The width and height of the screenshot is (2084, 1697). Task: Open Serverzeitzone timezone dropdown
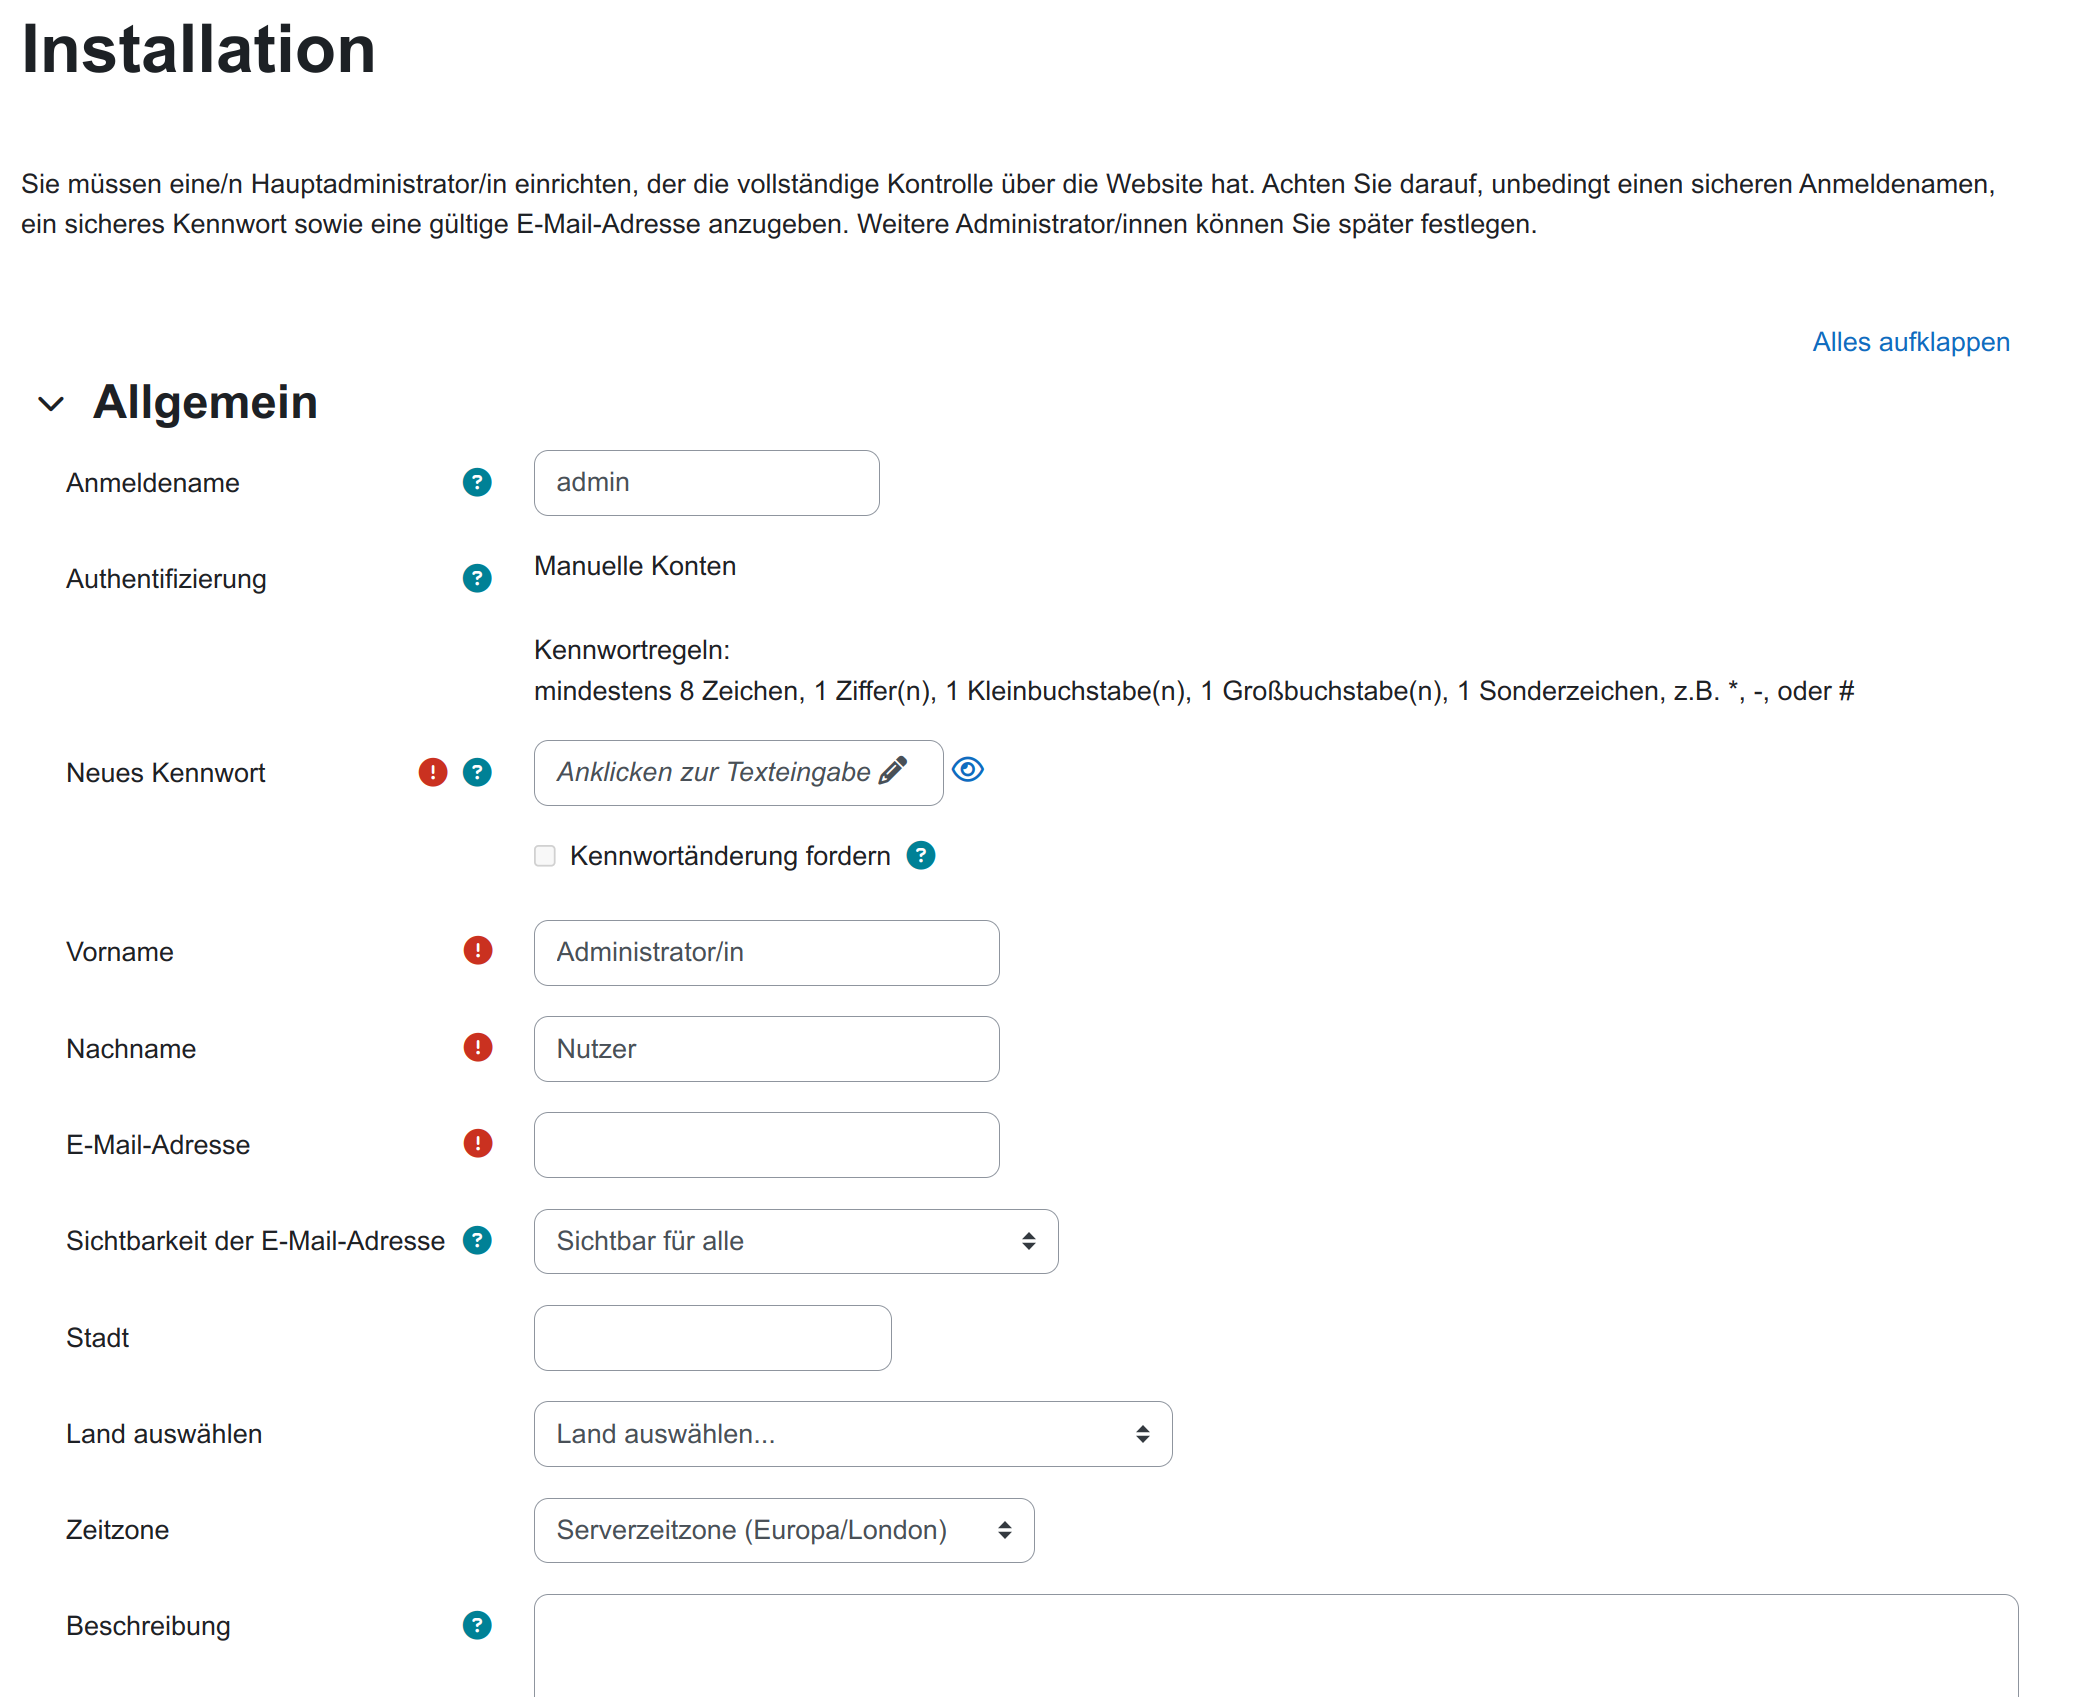click(783, 1530)
